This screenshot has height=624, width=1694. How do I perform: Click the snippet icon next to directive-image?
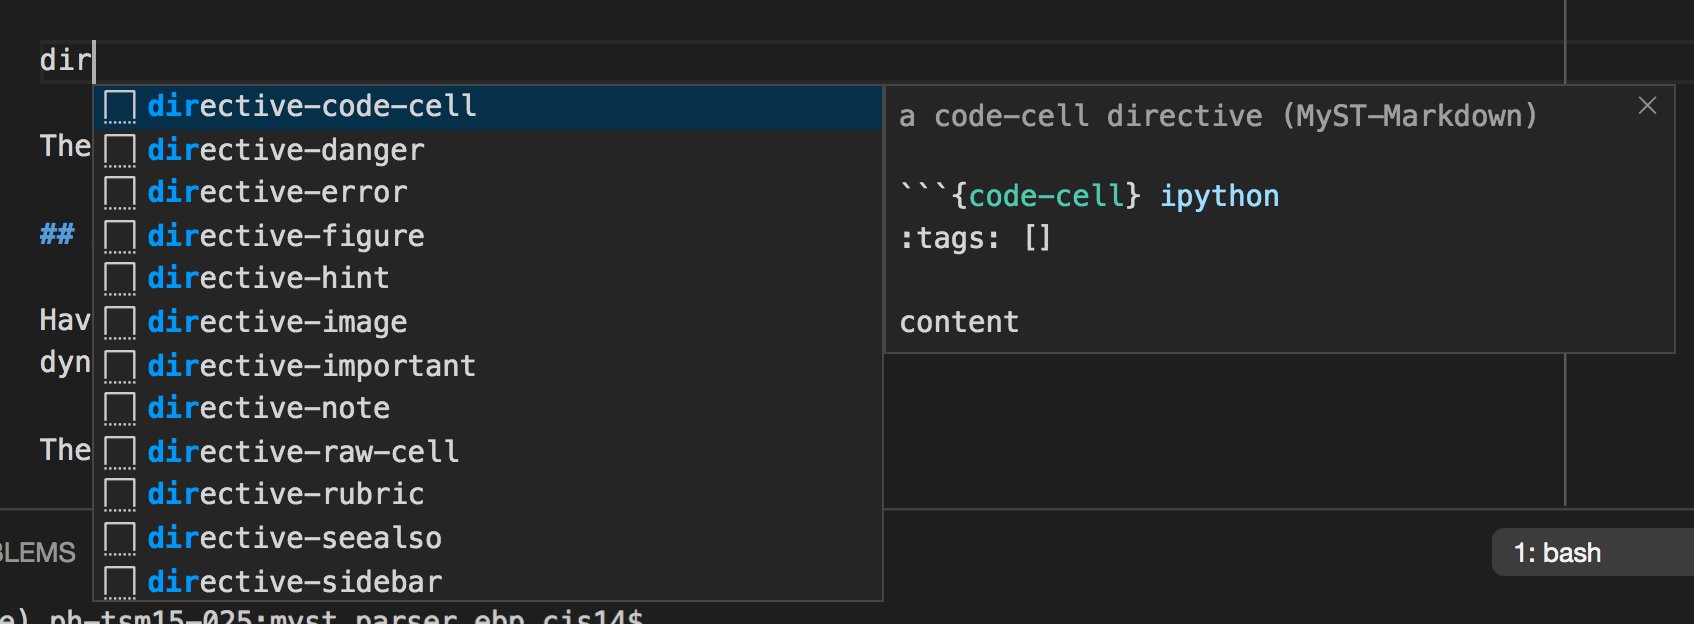pos(120,321)
